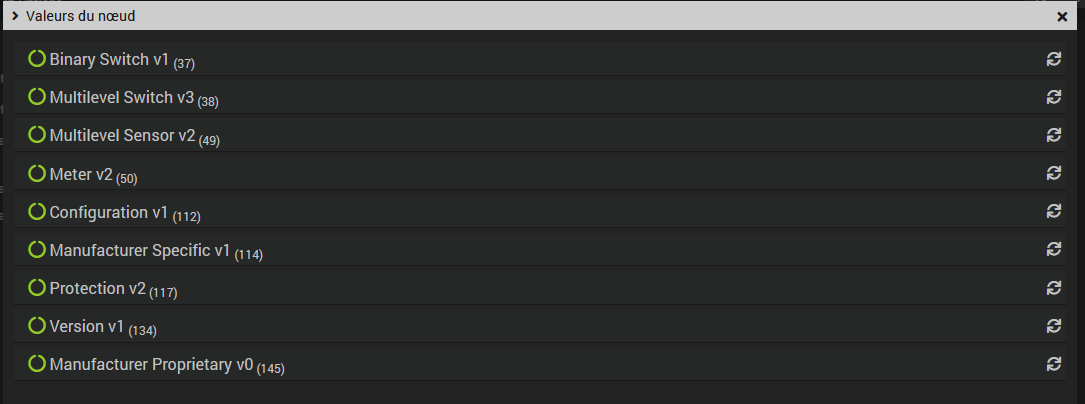Refresh the Configuration v1 values
This screenshot has height=404, width=1085.
[1053, 211]
